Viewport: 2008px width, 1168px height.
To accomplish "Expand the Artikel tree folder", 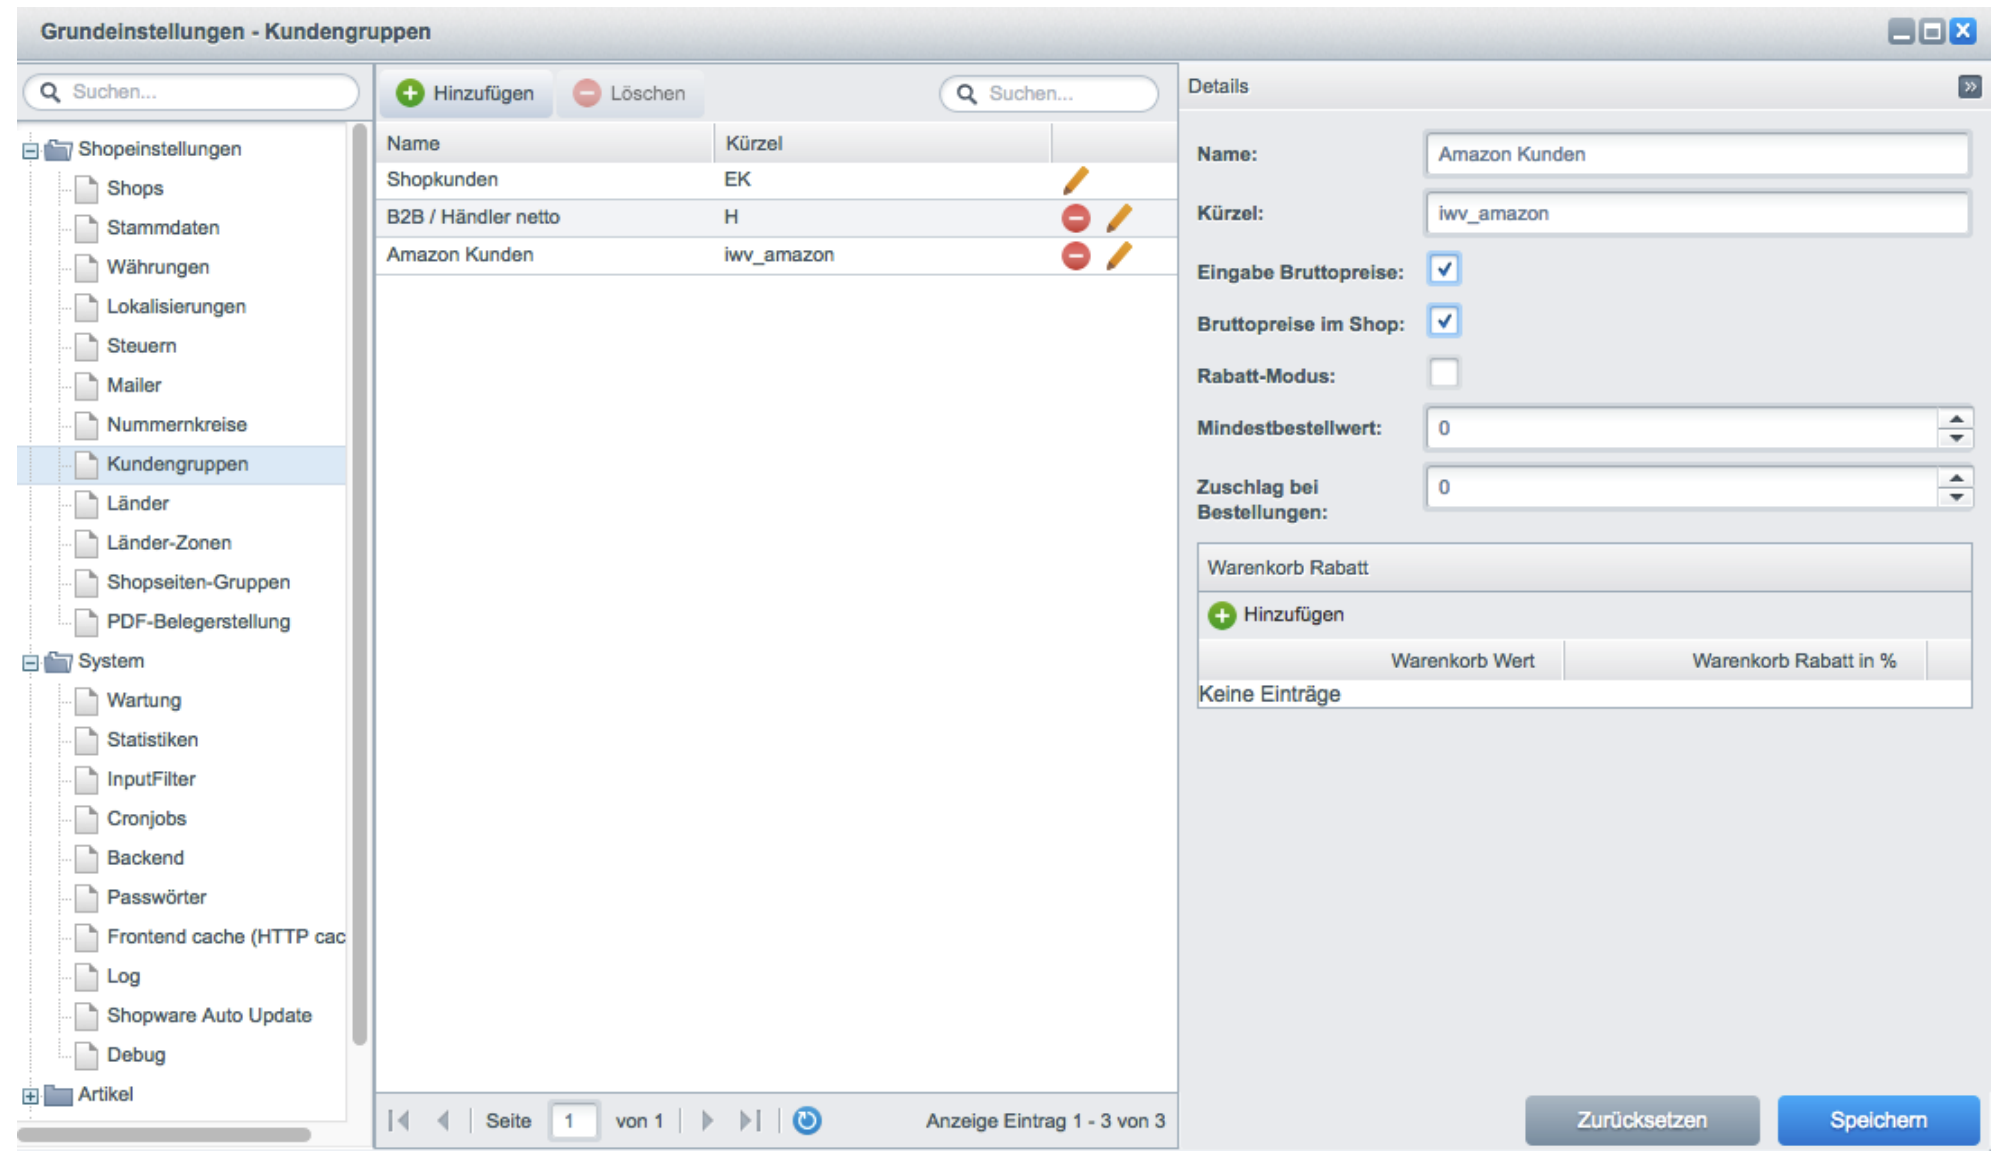I will click(31, 1096).
